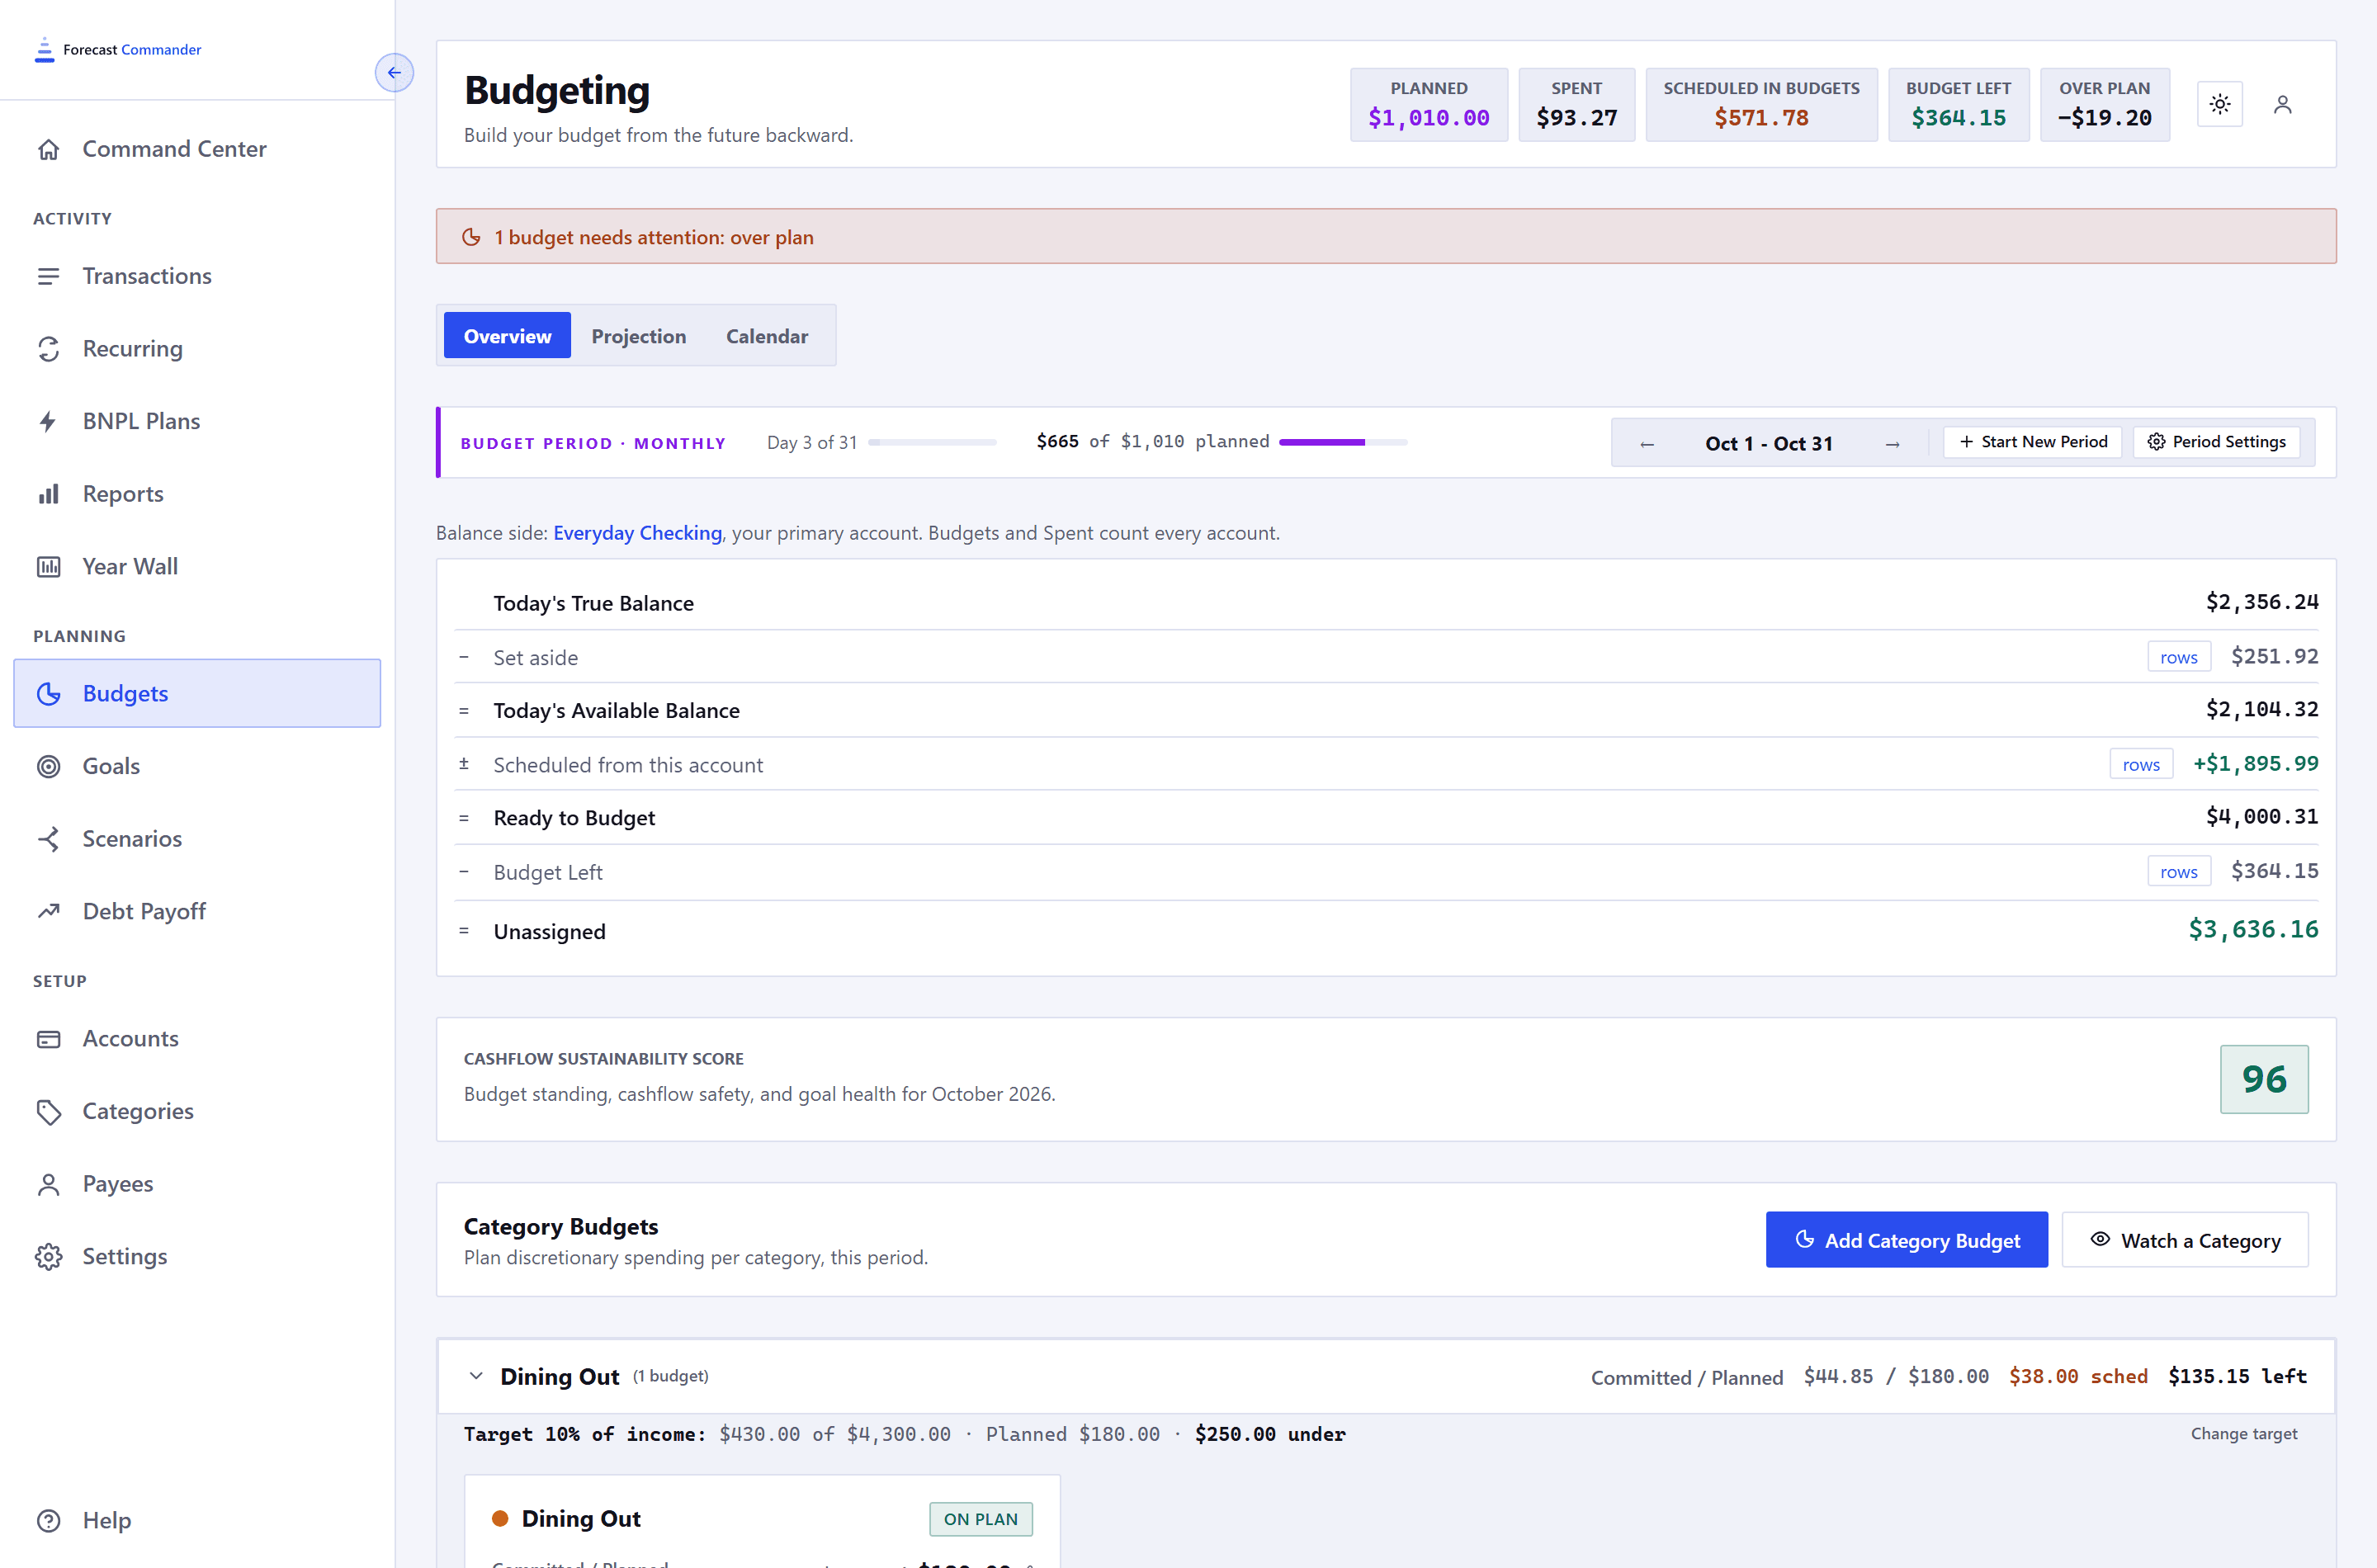Switch to the Overview tab
2377x1568 pixels.
click(507, 335)
